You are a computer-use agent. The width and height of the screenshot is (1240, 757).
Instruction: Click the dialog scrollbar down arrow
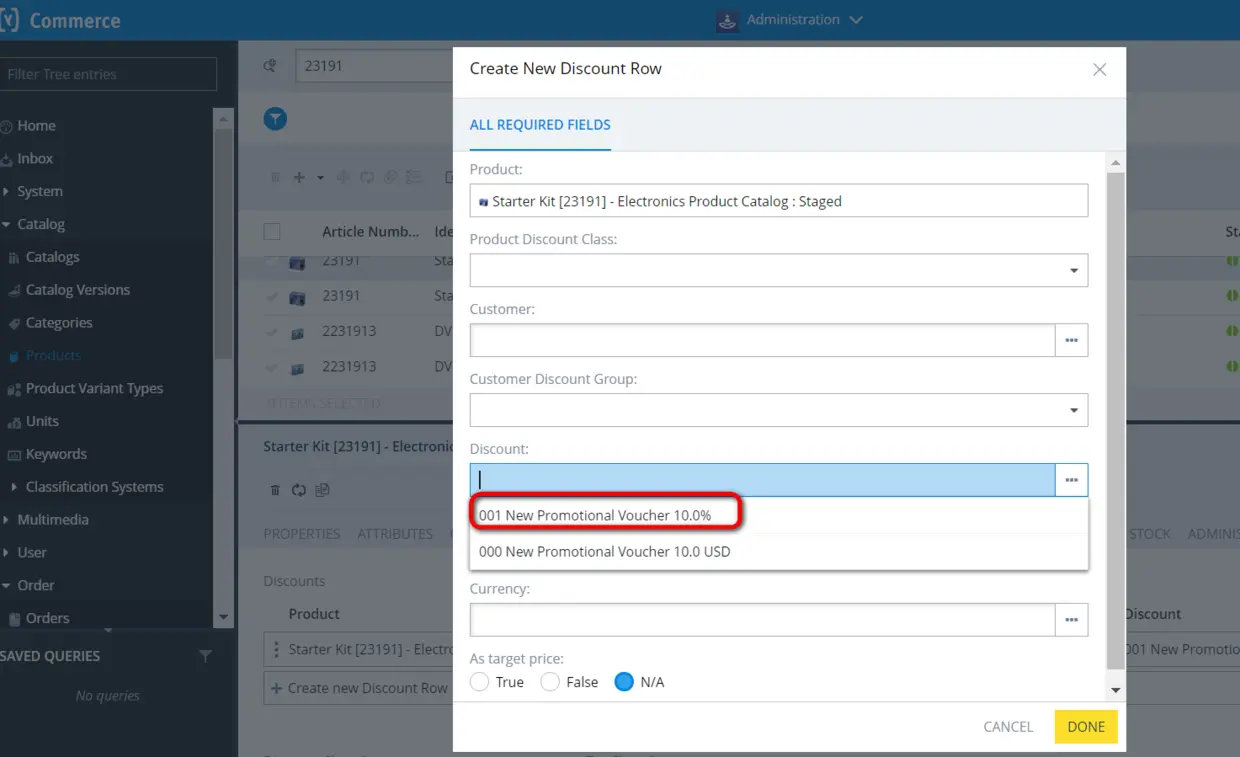(1116, 690)
